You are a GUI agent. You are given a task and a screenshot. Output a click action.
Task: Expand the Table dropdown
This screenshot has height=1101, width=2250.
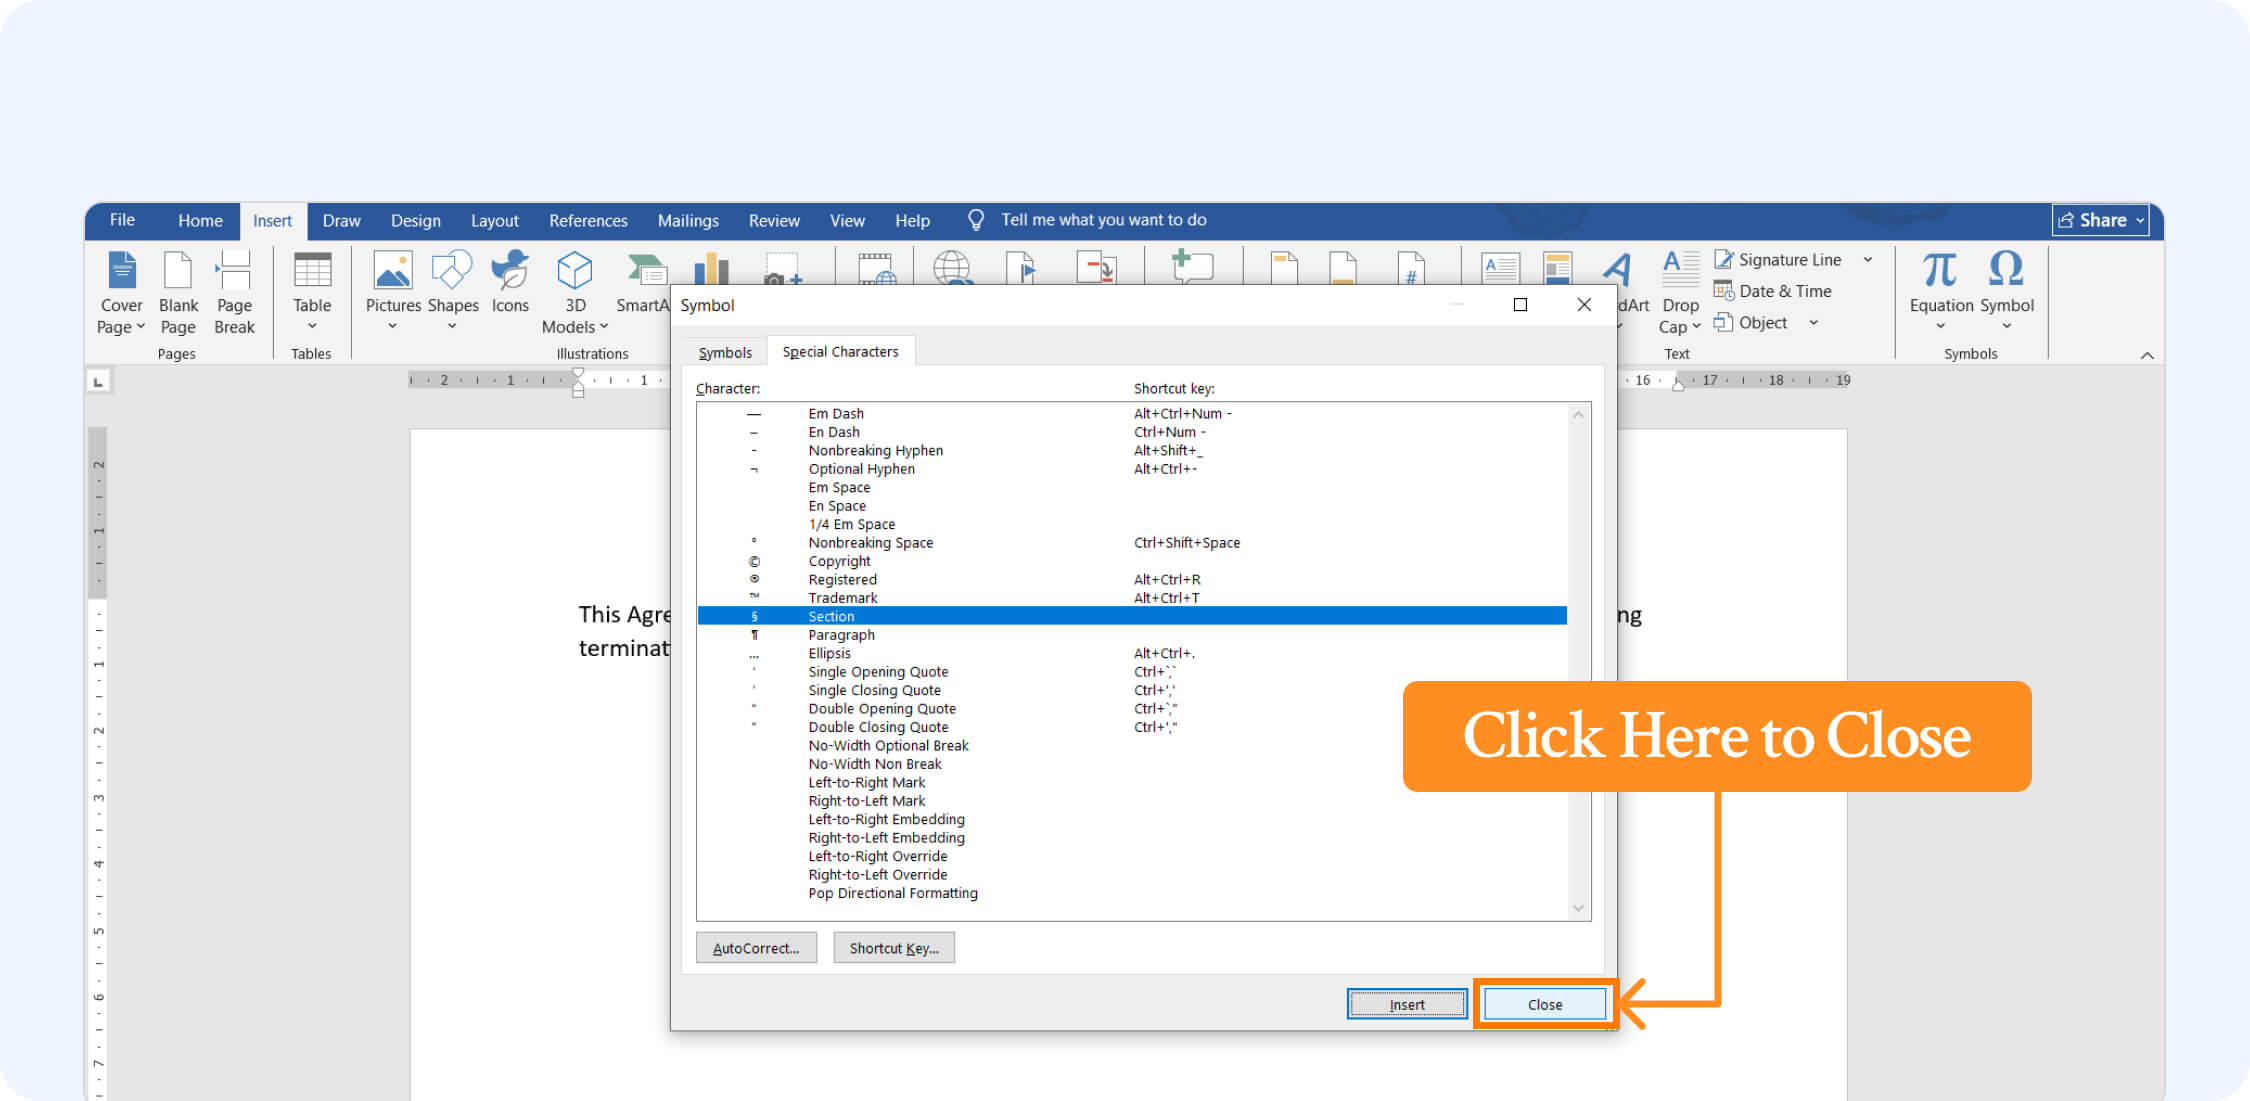[312, 326]
